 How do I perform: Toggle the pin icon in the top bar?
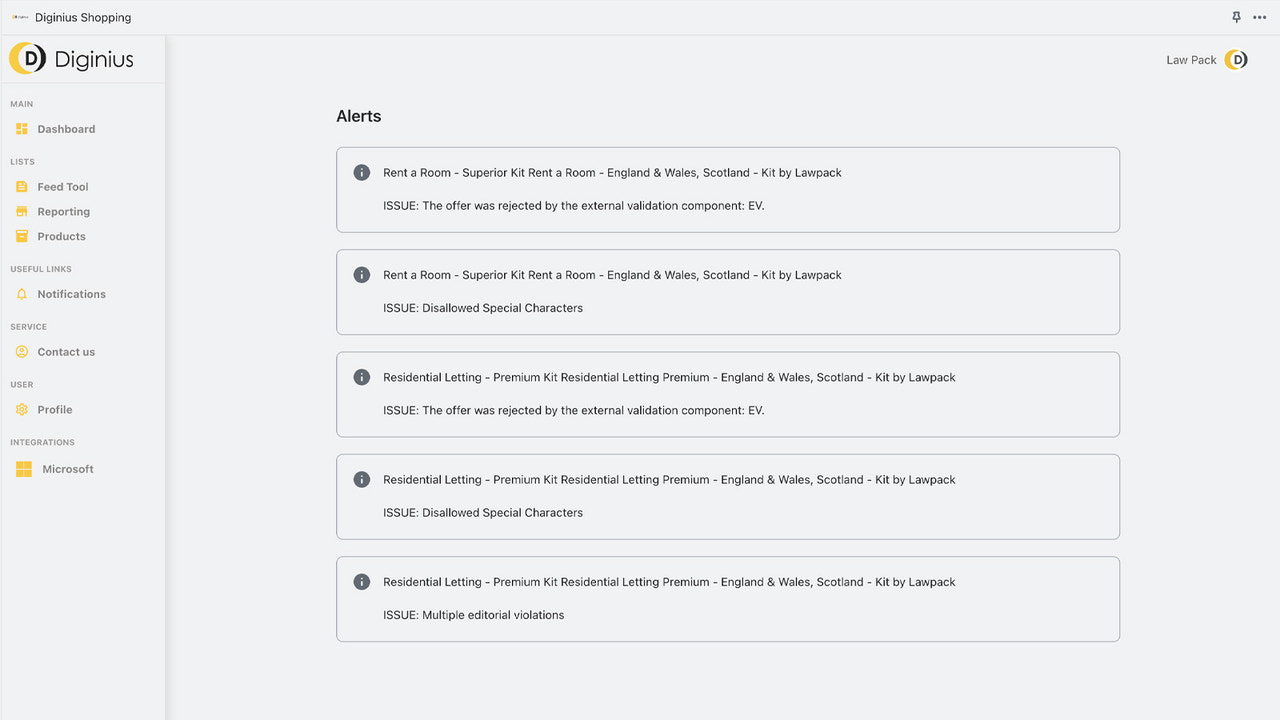(x=1236, y=17)
